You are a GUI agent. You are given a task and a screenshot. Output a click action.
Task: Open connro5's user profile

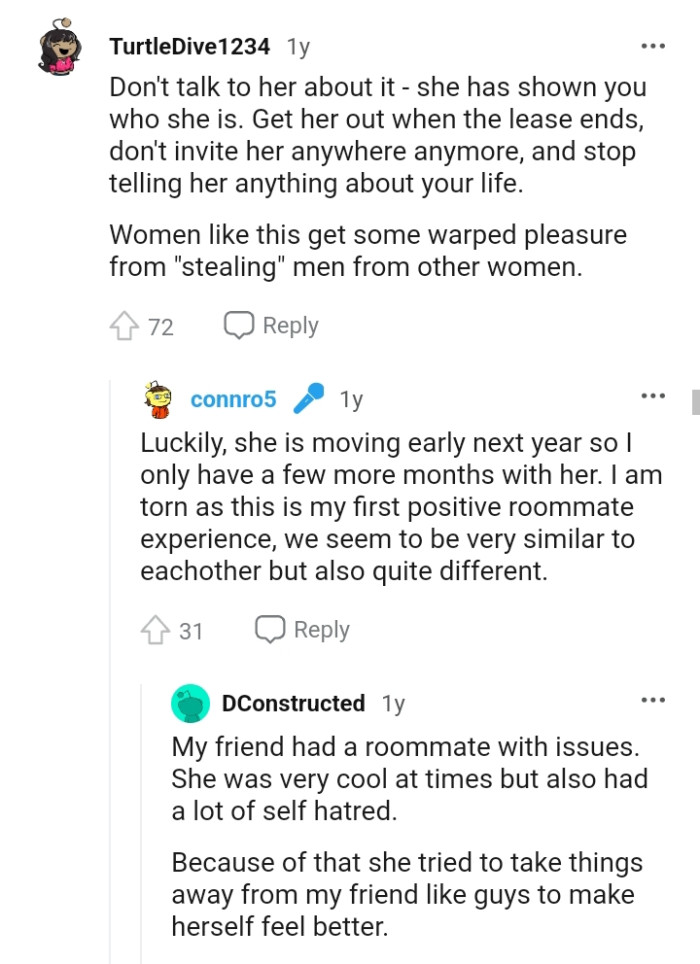232,399
